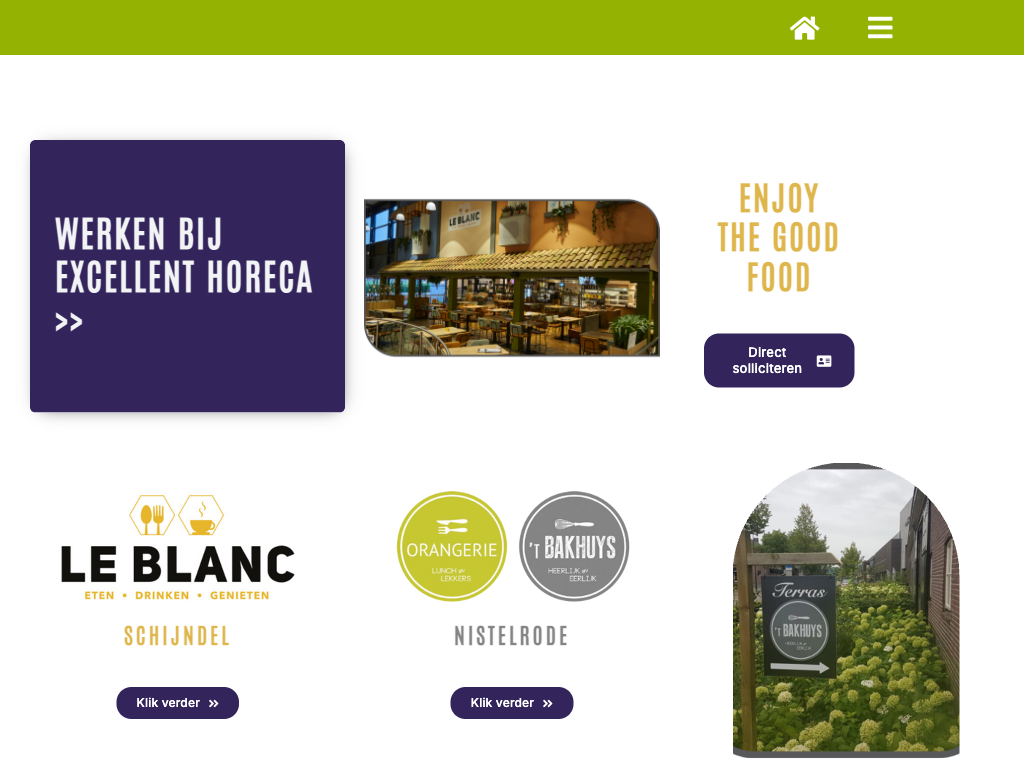The image size is (1024, 768).
Task: Click Klik verder under Nistelrode
Action: coord(511,703)
